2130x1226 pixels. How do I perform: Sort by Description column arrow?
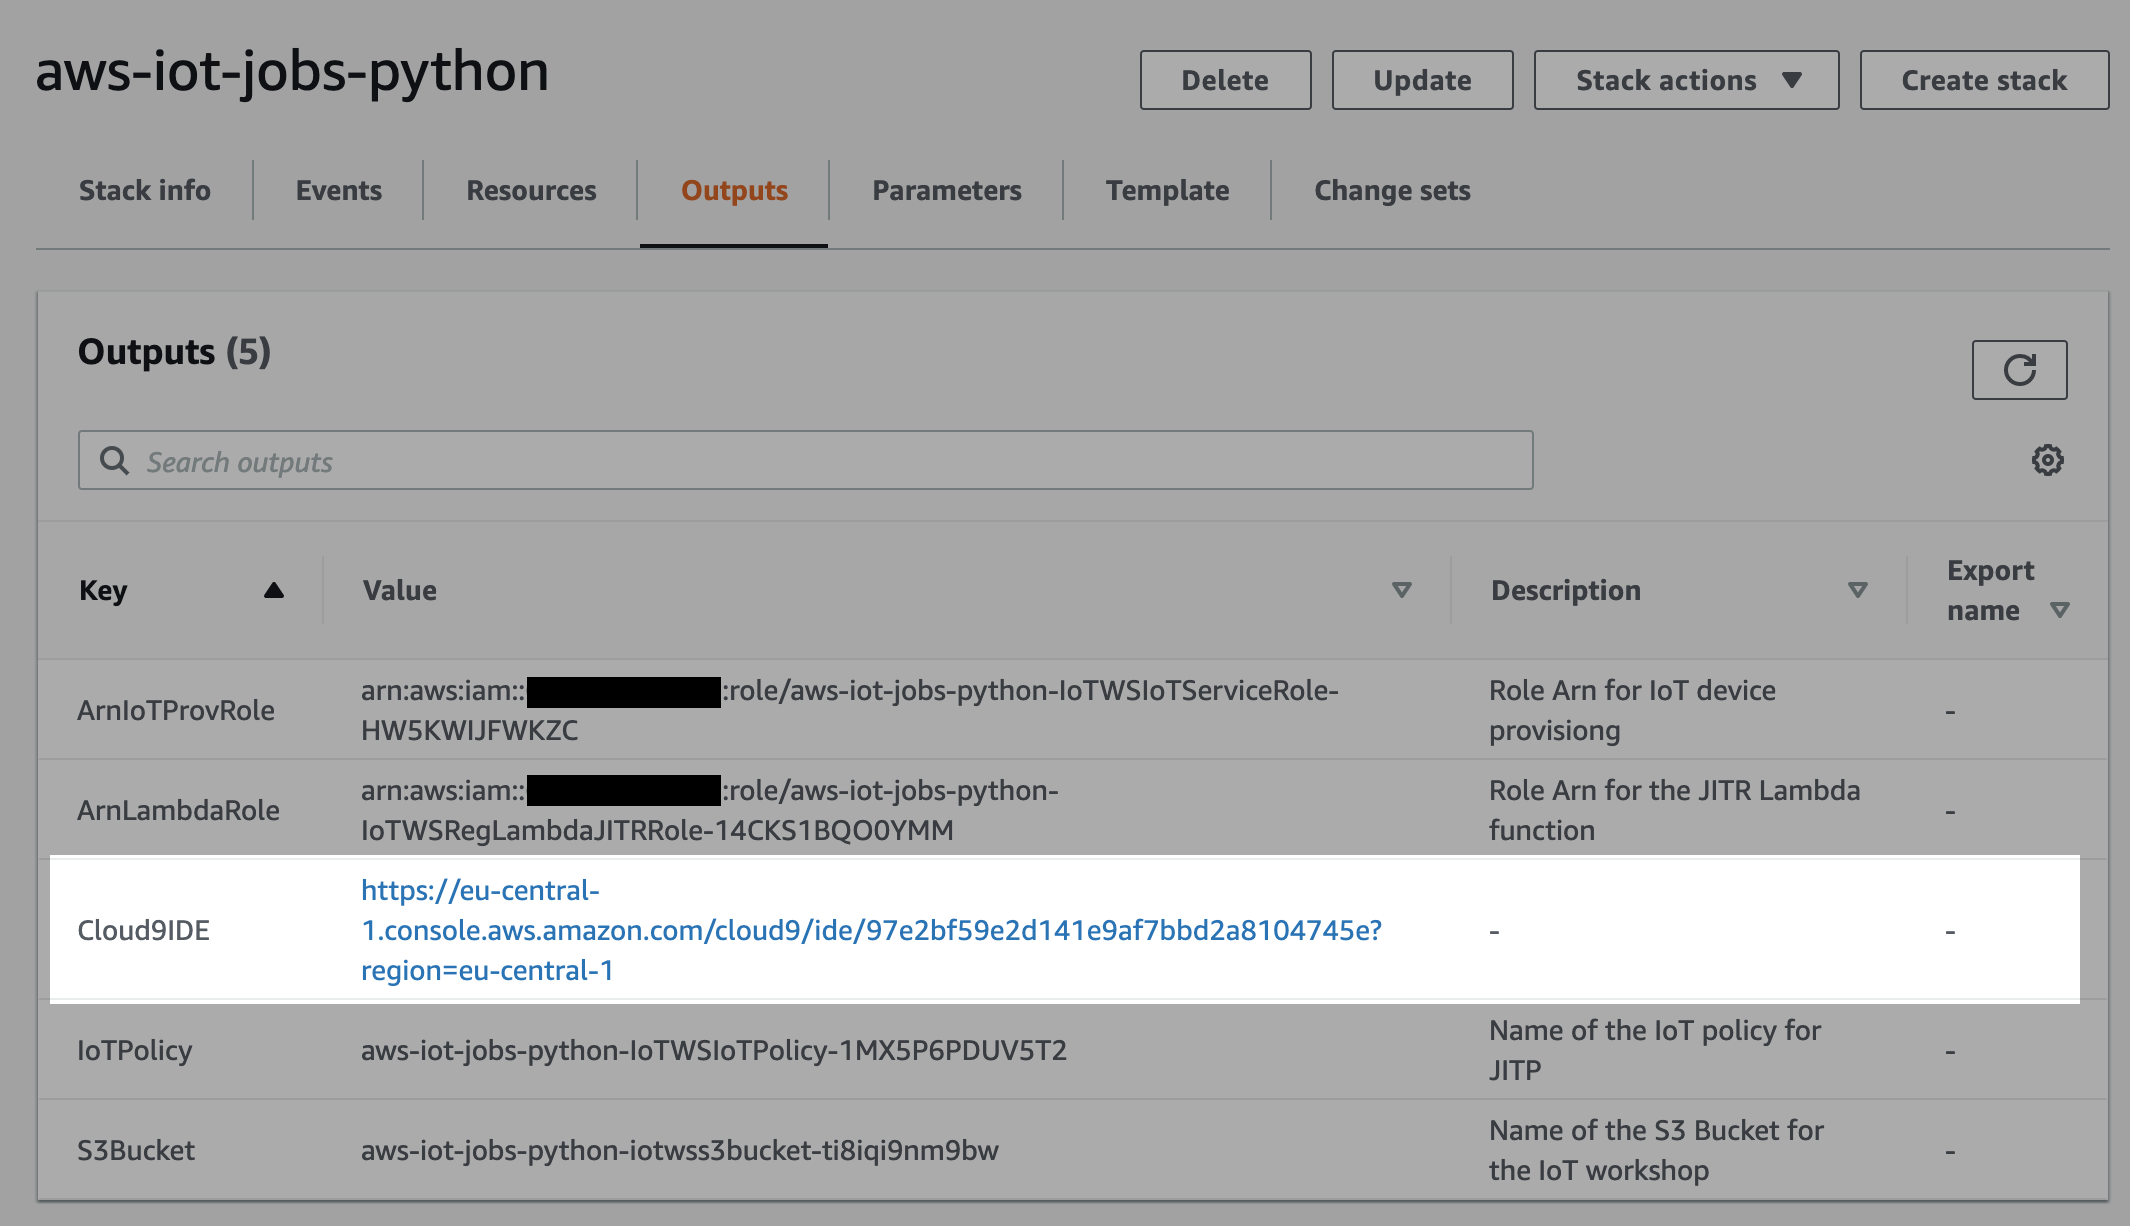[x=1857, y=590]
